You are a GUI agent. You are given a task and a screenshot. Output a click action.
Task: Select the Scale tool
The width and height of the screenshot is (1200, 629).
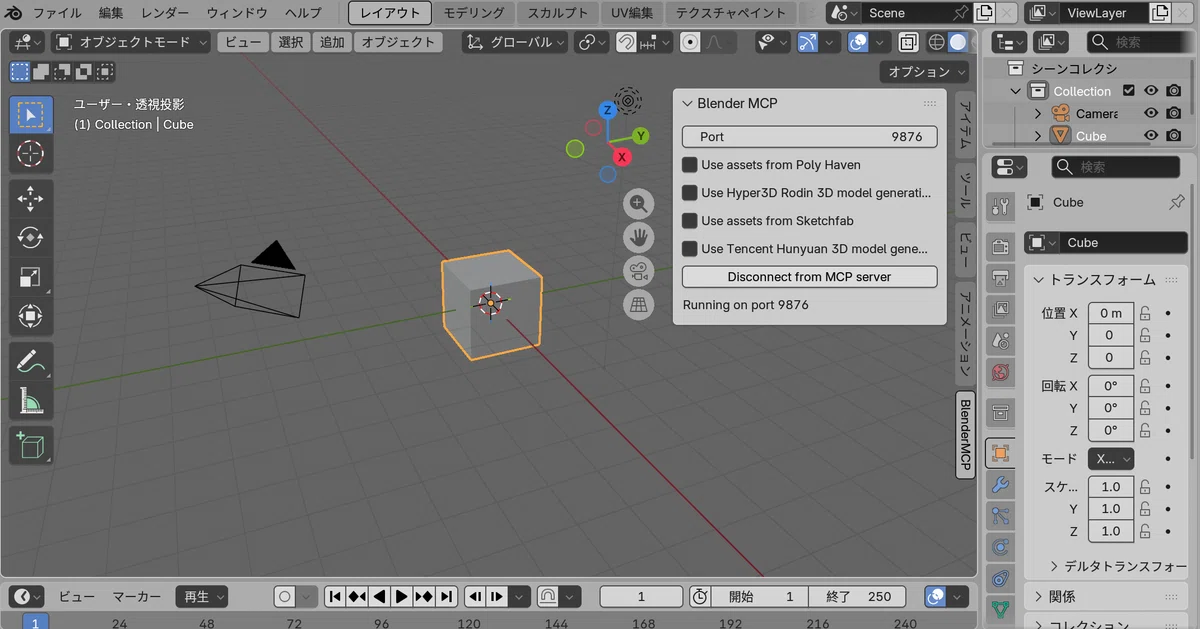pos(31,277)
